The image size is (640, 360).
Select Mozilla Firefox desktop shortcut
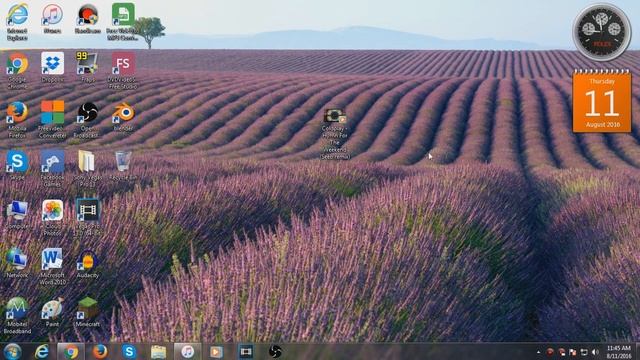[17, 119]
